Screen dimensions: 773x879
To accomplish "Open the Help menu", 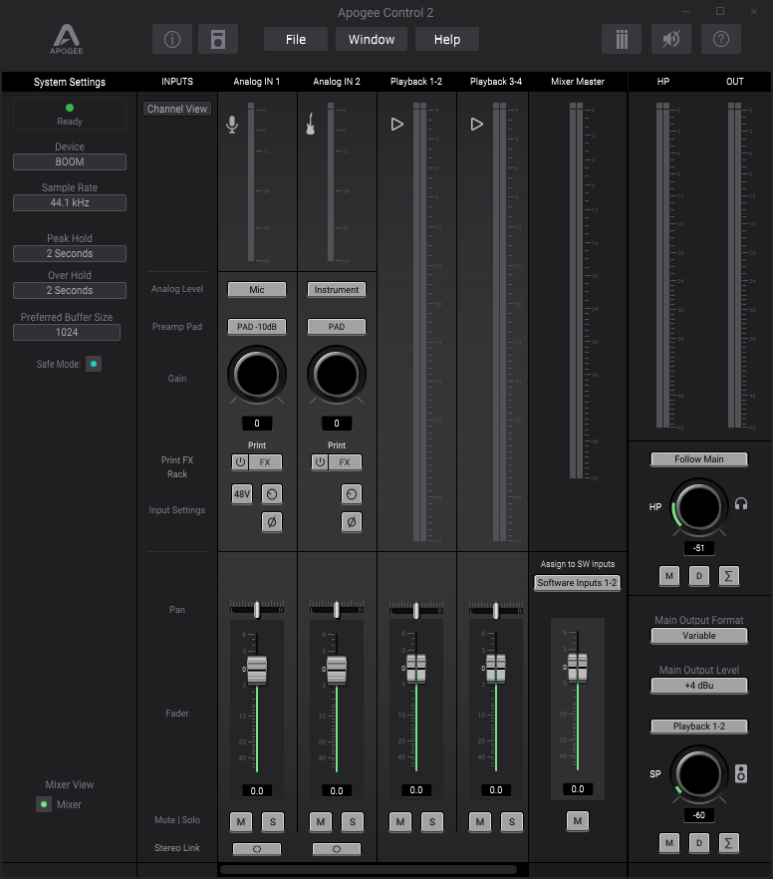I will (x=447, y=39).
